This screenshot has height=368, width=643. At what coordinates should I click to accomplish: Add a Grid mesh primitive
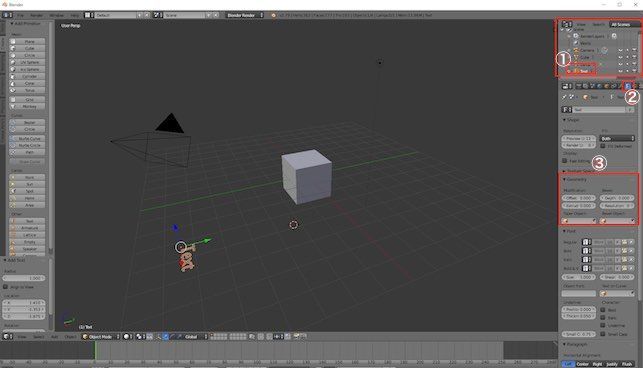coord(27,100)
